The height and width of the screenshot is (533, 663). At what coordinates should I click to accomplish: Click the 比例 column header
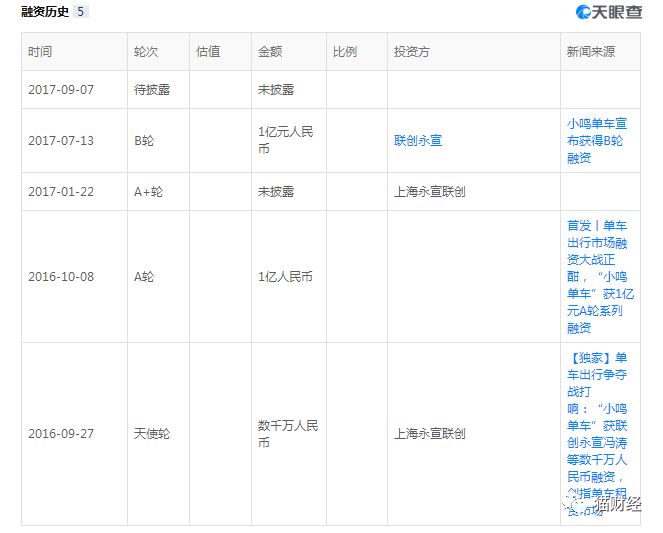(x=345, y=52)
